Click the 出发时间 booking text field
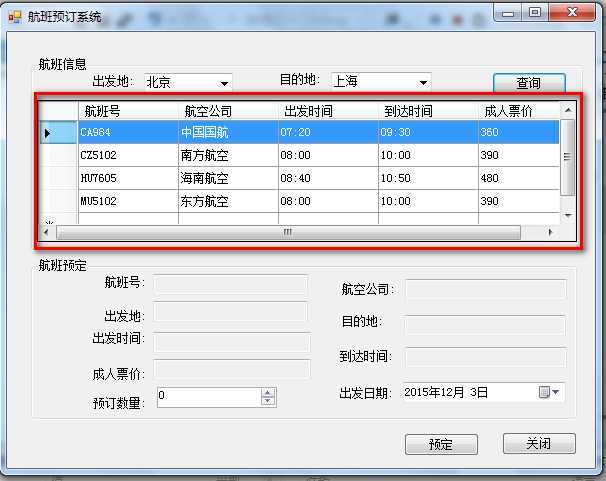Viewport: 606px width, 481px height. [232, 342]
